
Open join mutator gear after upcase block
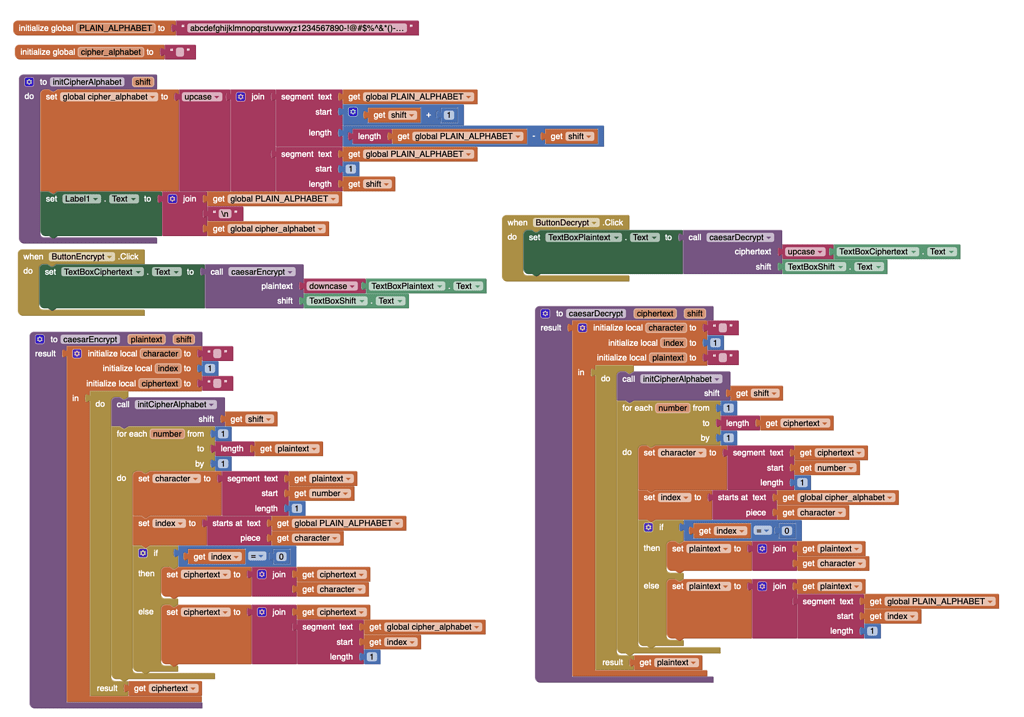point(240,97)
